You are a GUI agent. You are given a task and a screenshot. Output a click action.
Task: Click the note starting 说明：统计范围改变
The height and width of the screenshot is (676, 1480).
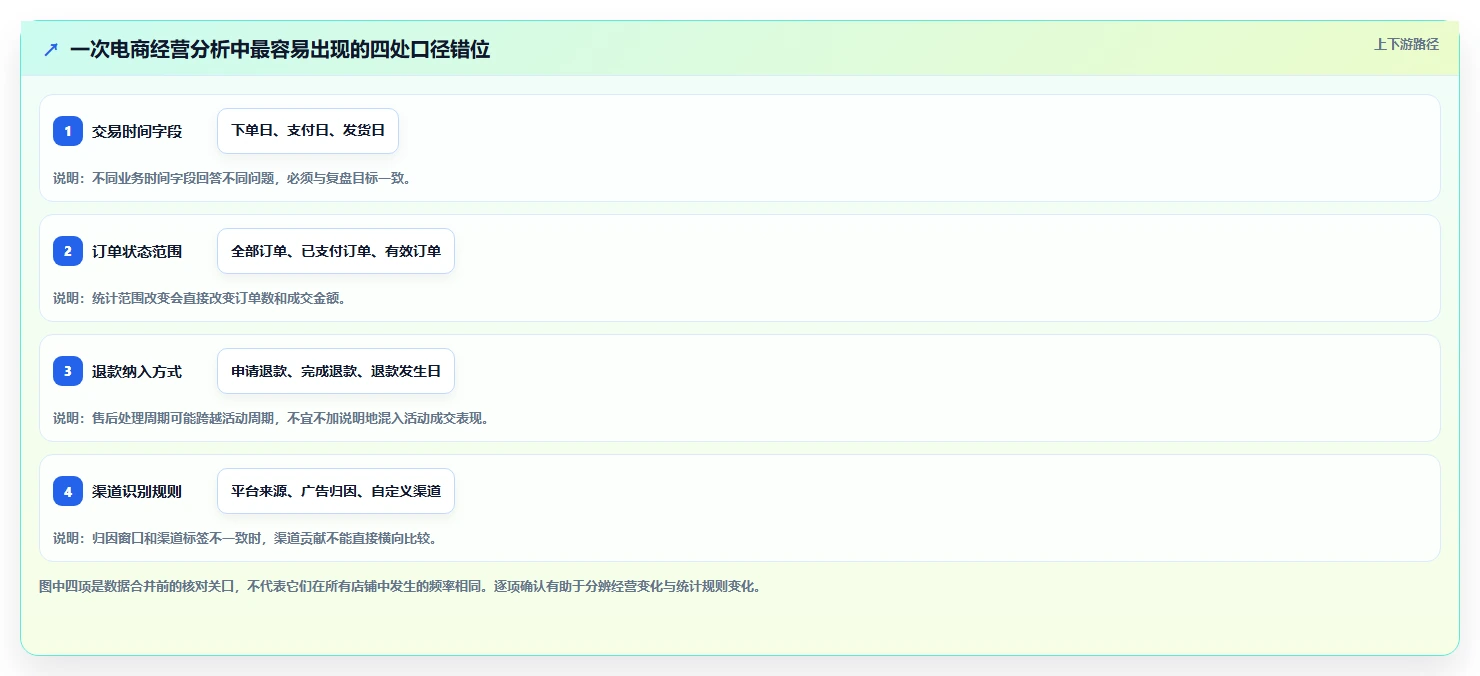[x=199, y=298]
